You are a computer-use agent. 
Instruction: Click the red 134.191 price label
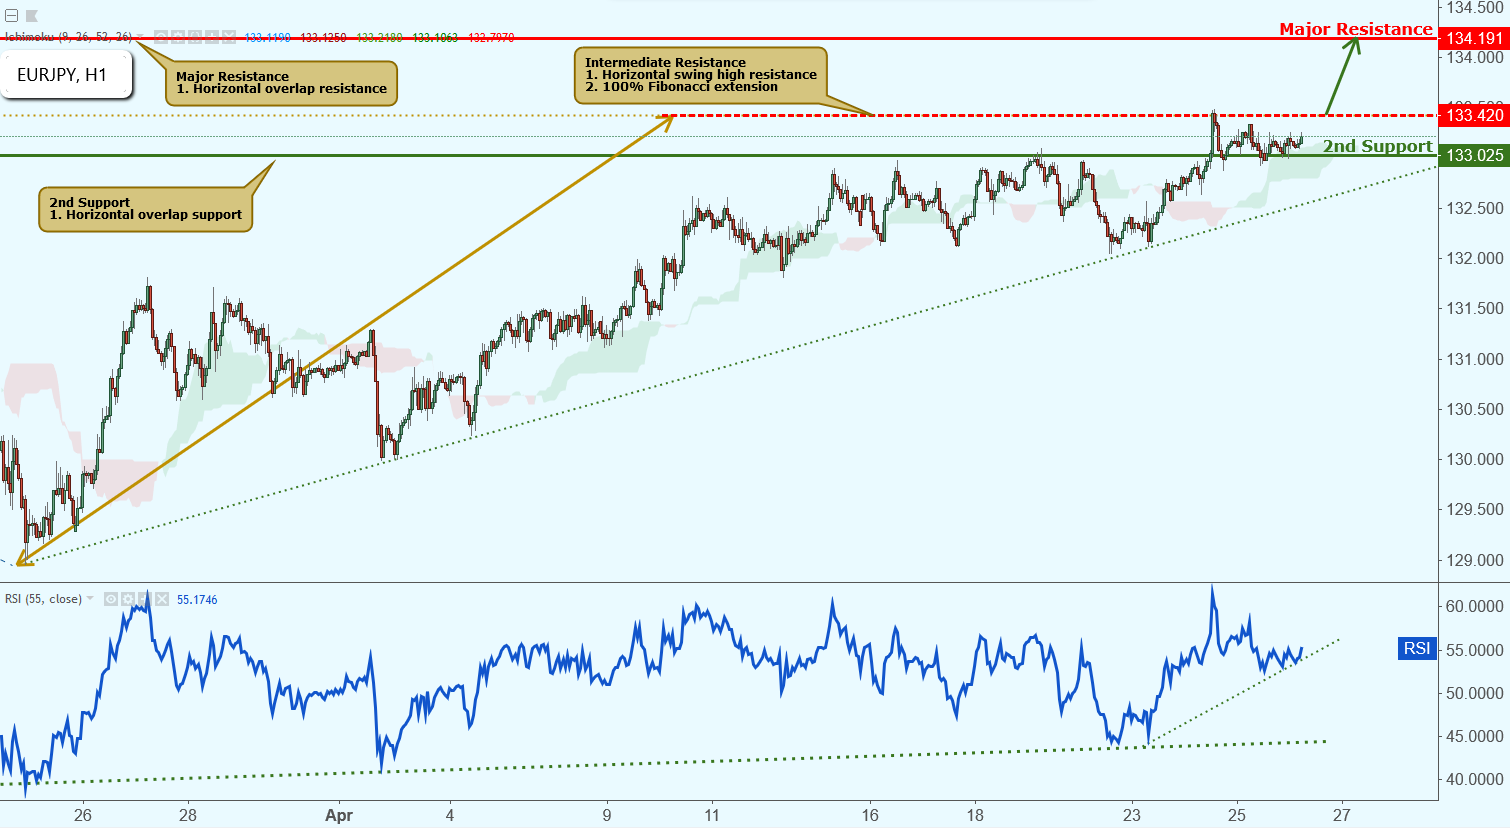tap(1474, 38)
